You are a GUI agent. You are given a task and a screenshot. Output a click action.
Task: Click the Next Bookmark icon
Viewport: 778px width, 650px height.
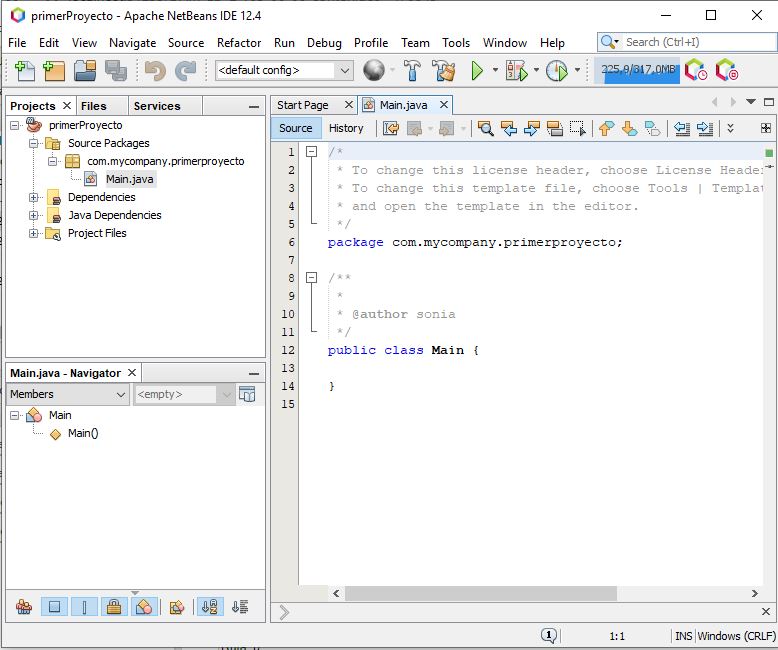coord(629,129)
